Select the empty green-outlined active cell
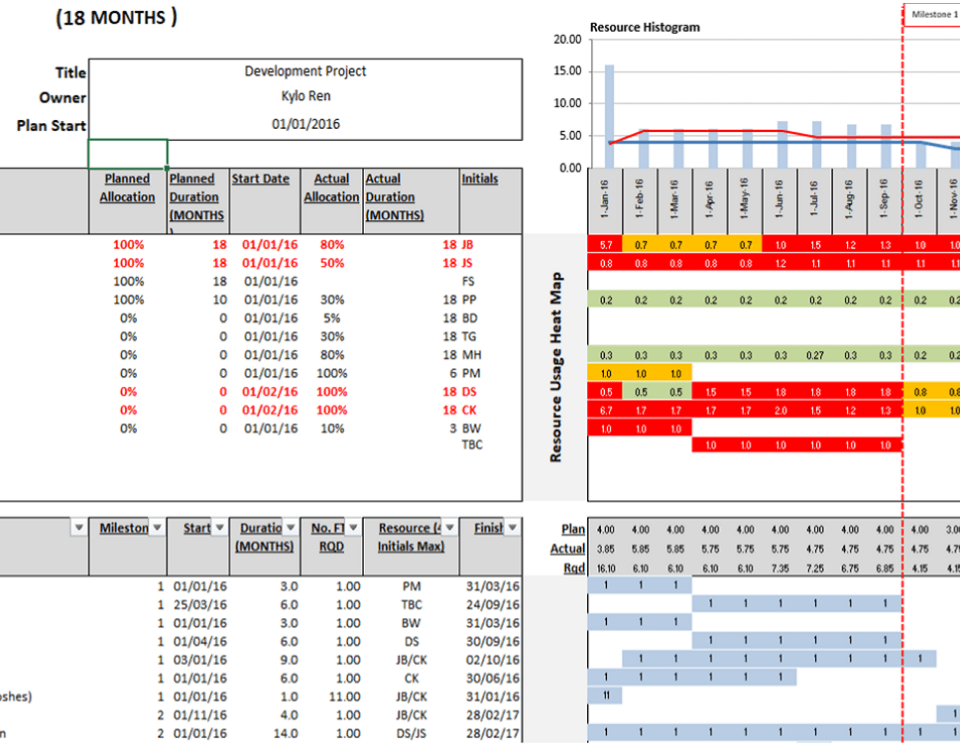 point(128,154)
